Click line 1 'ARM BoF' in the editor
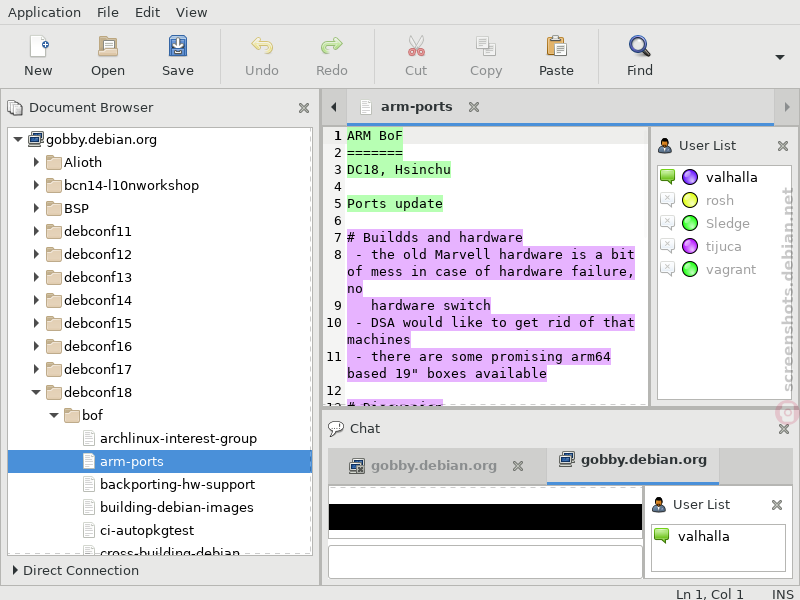 point(374,136)
